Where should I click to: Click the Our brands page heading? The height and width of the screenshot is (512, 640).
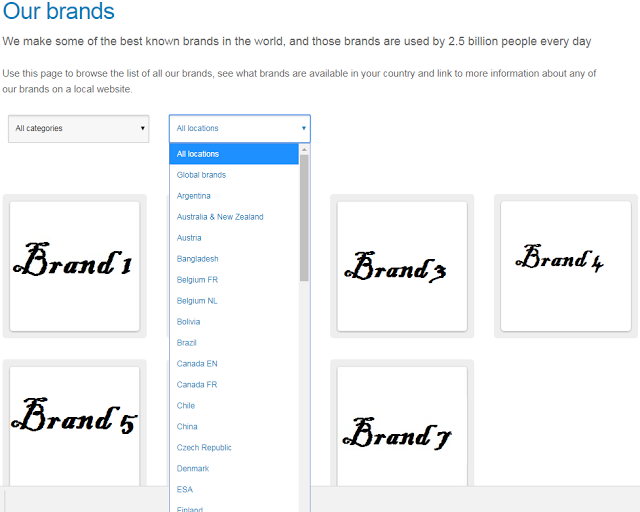[59, 11]
